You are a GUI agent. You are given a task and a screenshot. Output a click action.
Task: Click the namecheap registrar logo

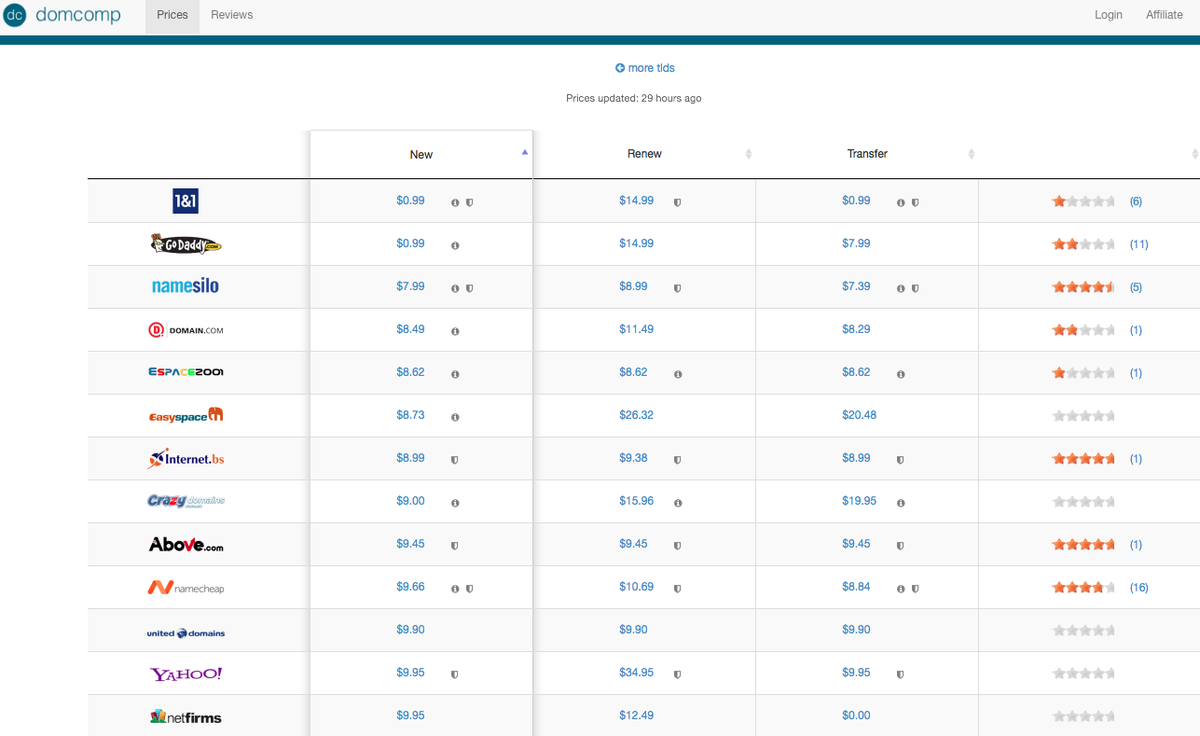pos(186,588)
